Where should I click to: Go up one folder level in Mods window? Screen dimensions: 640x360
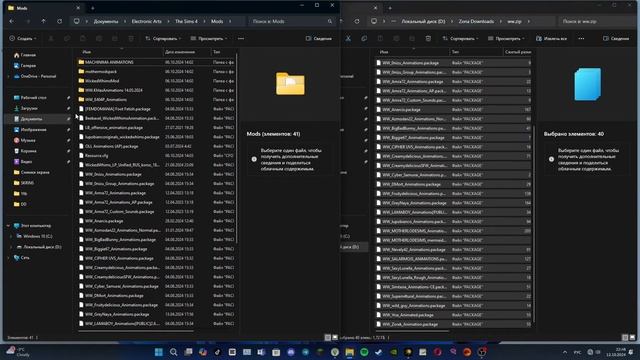tap(43, 21)
